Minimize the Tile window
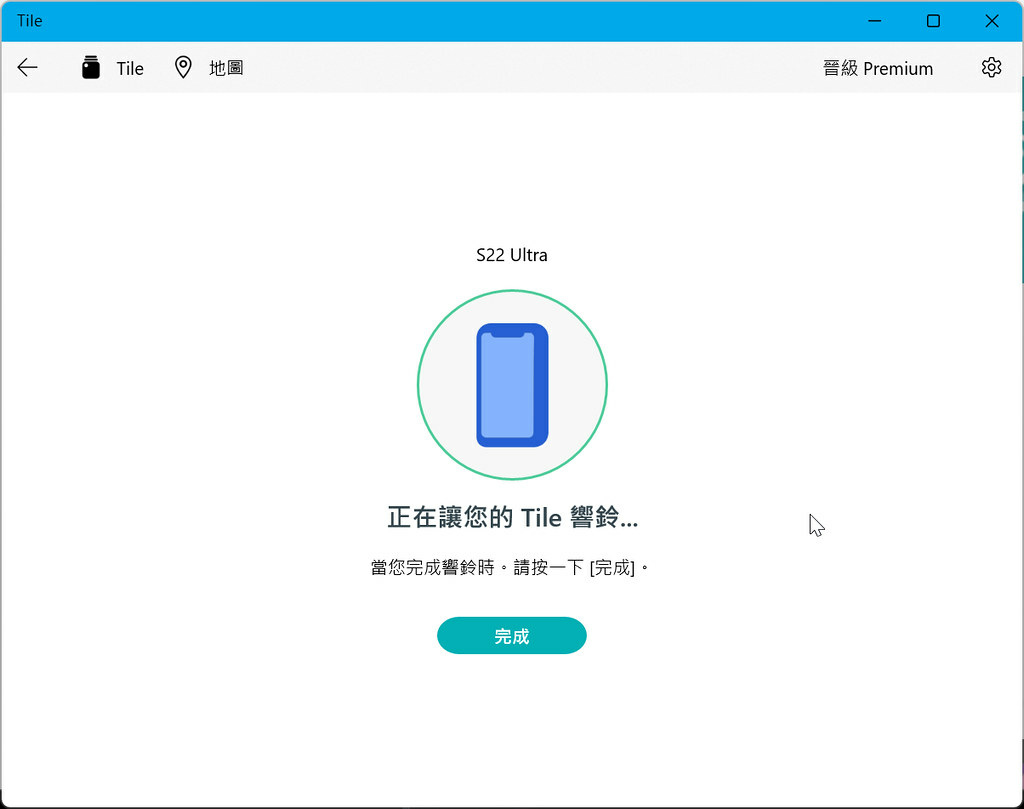The image size is (1024, 809). click(874, 21)
